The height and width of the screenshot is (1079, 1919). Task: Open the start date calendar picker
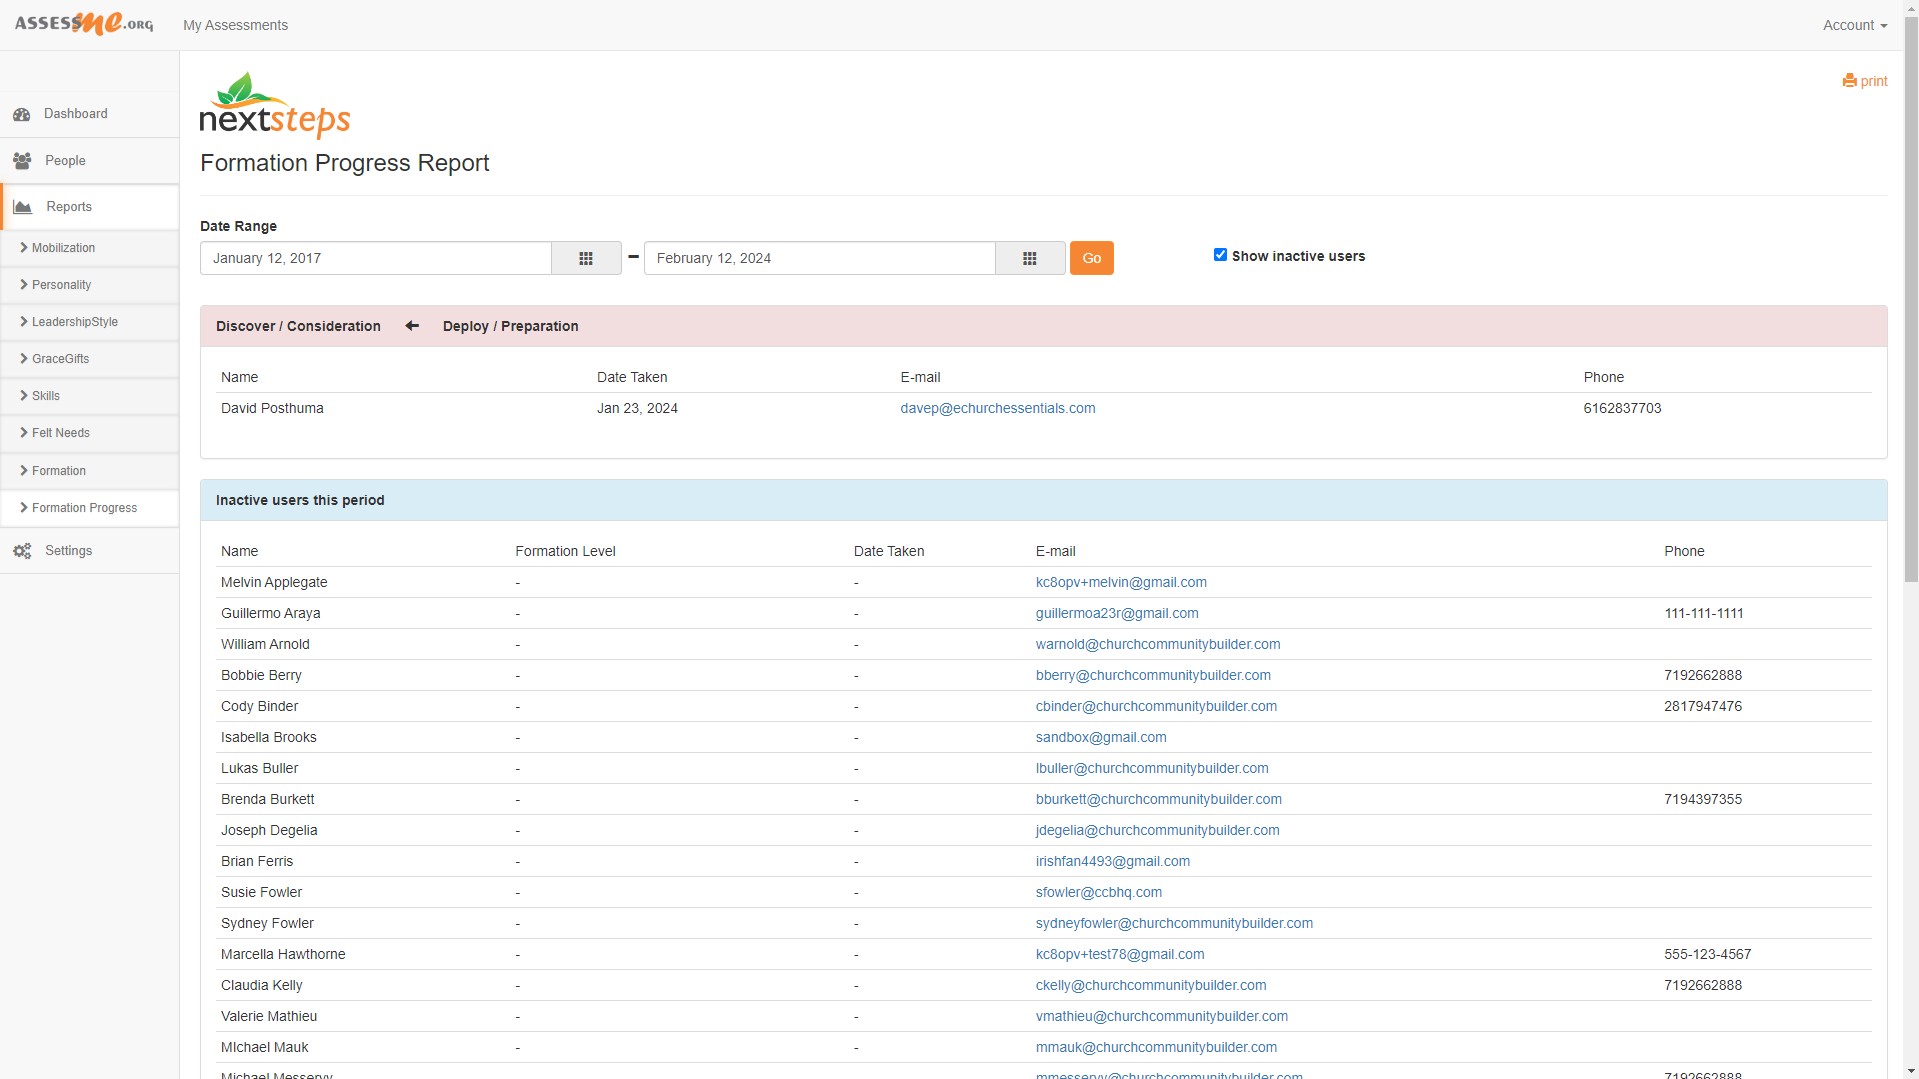586,258
